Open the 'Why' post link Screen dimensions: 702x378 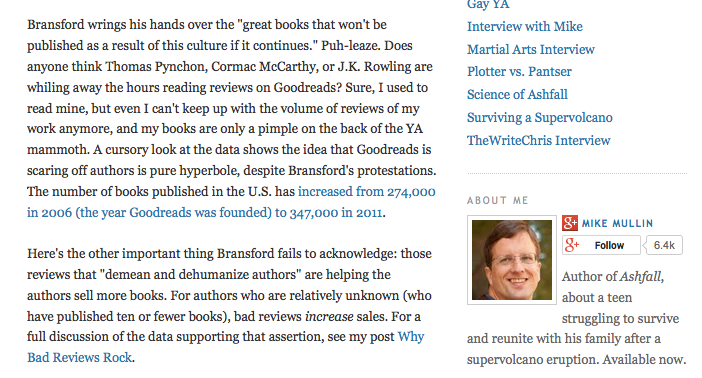tap(411, 337)
